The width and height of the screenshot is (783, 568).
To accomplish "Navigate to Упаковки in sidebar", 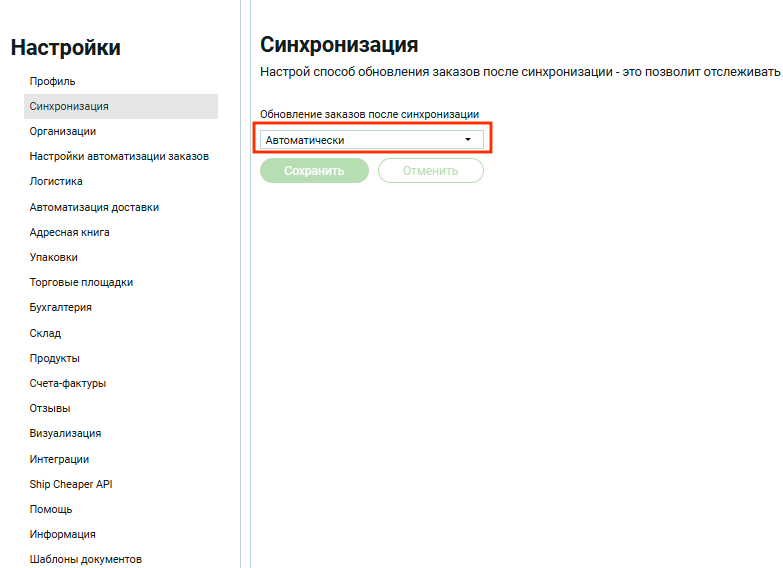I will pos(54,257).
